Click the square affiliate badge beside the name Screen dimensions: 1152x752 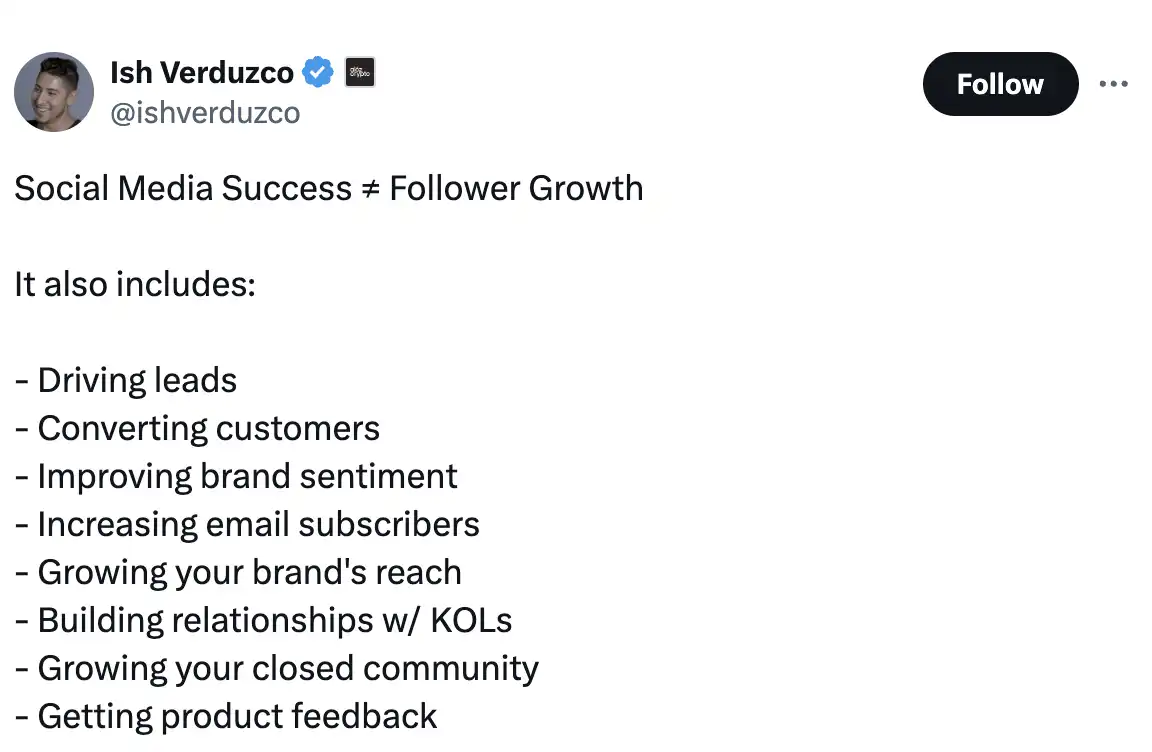[360, 72]
